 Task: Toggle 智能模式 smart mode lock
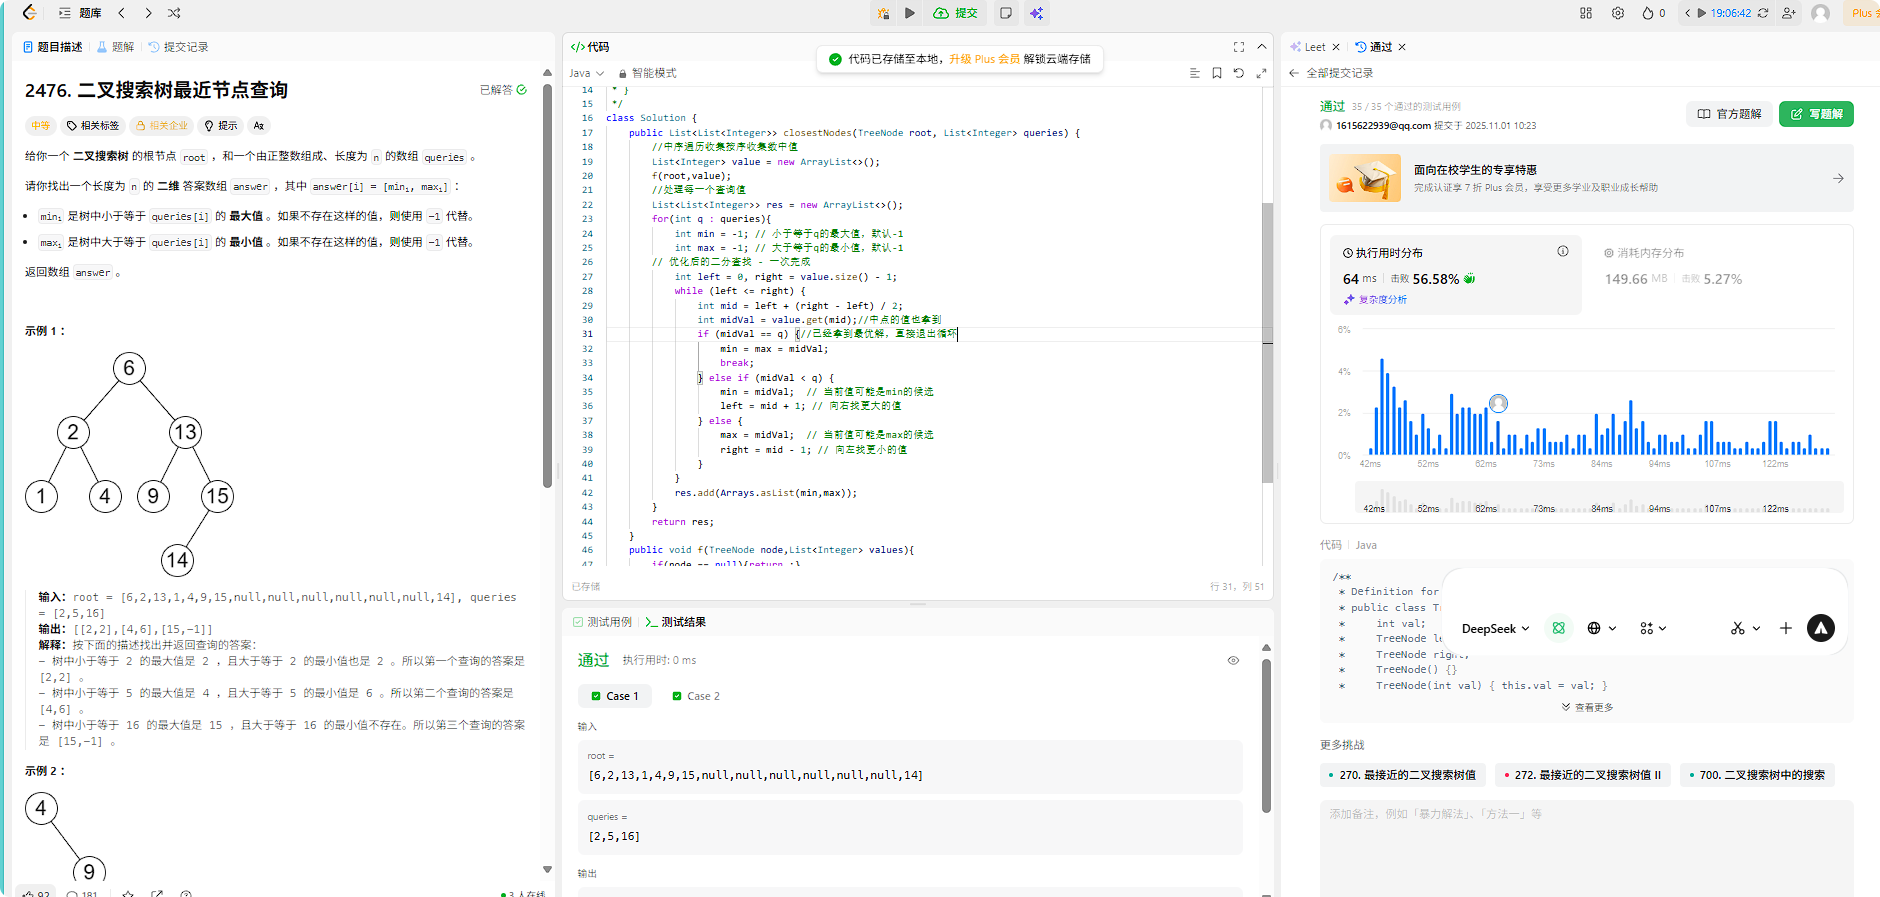(x=647, y=73)
